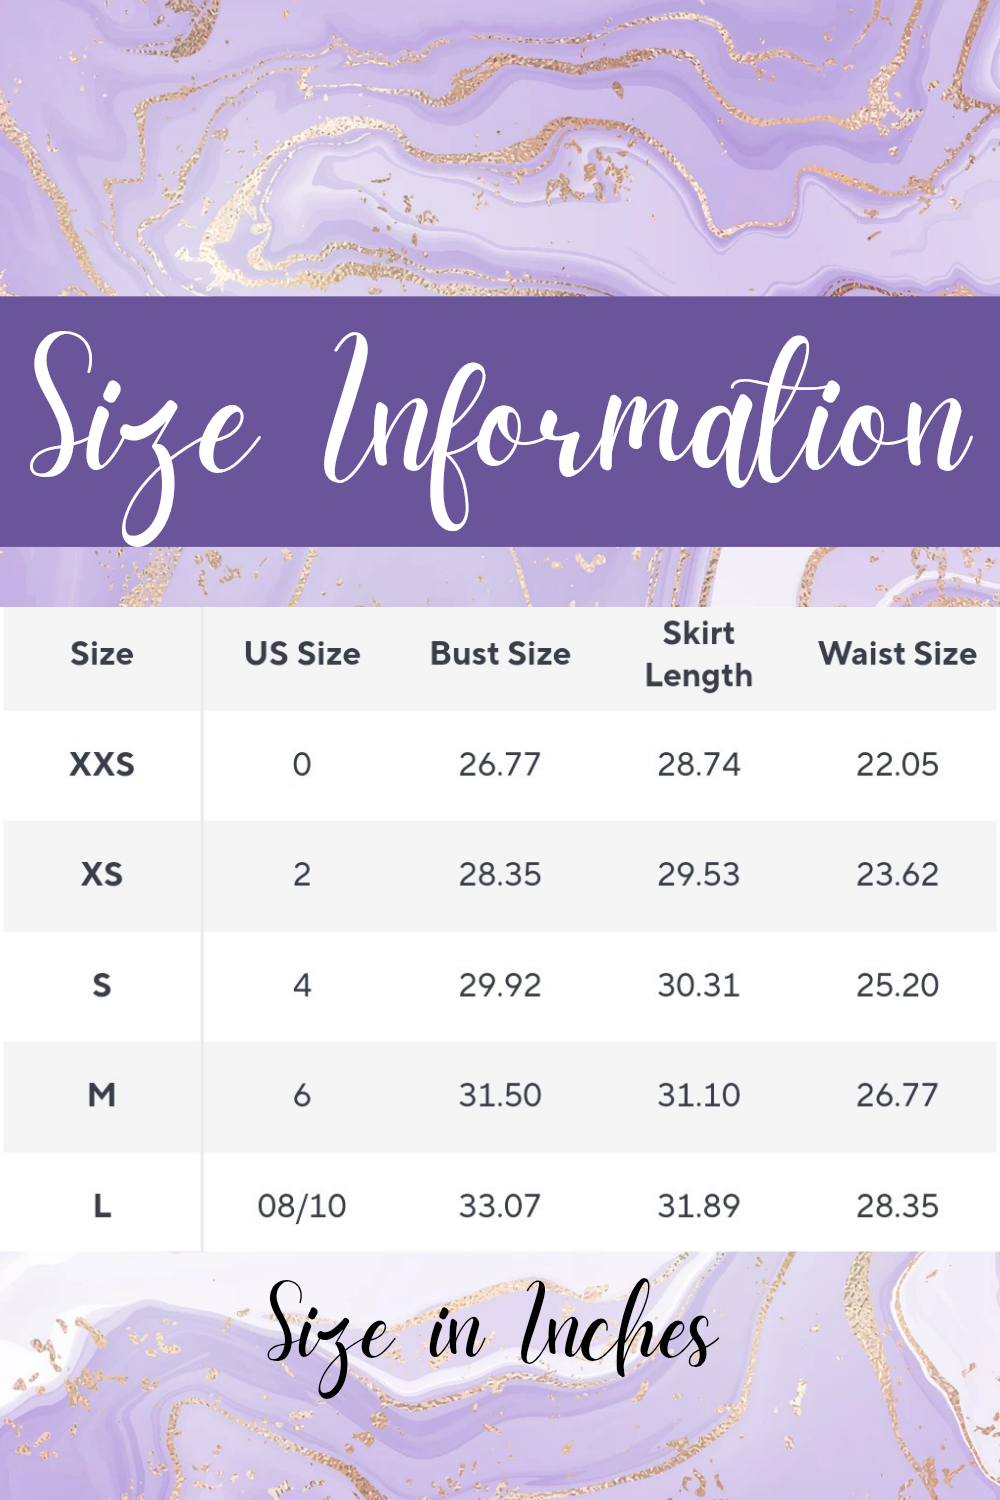Viewport: 1000px width, 1500px height.
Task: Select the M size row label
Action: point(102,1096)
